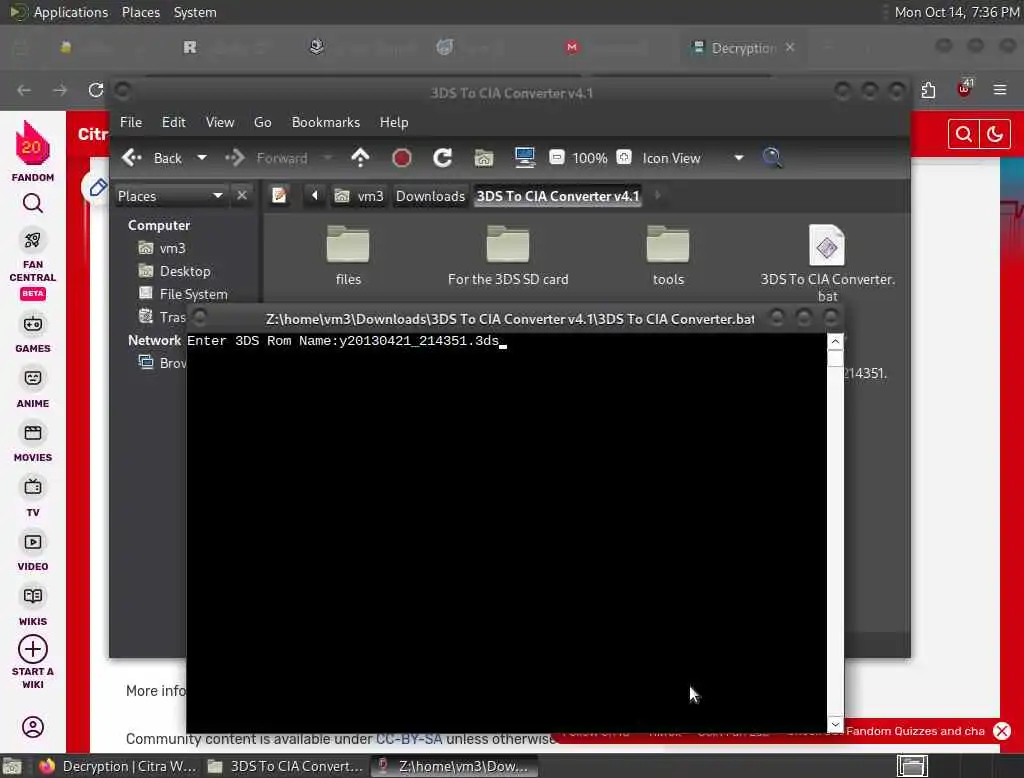Open Fandom home logo
This screenshot has height=778, width=1024.
pos(33,151)
